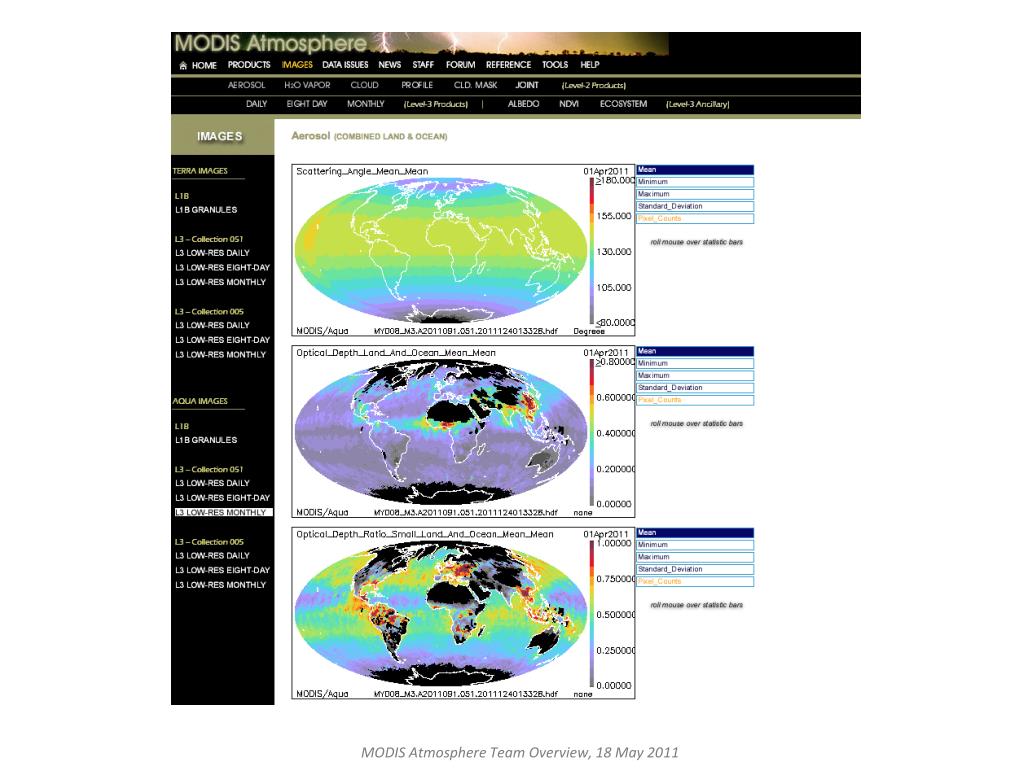Viewport: 1024px width, 768px height.
Task: Select Pixel_Counts for Optical_Depth_Ratio_Small map
Action: tap(695, 582)
